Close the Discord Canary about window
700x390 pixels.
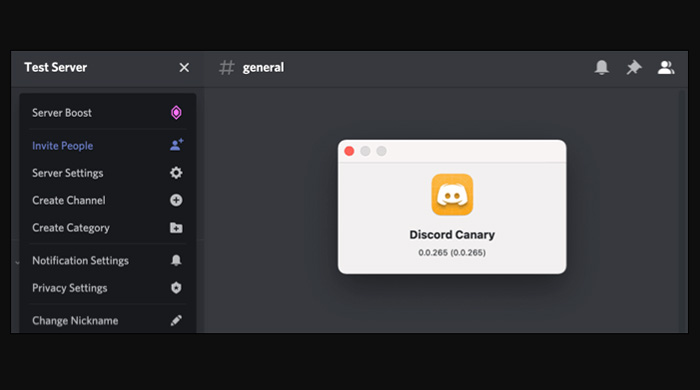click(x=349, y=151)
